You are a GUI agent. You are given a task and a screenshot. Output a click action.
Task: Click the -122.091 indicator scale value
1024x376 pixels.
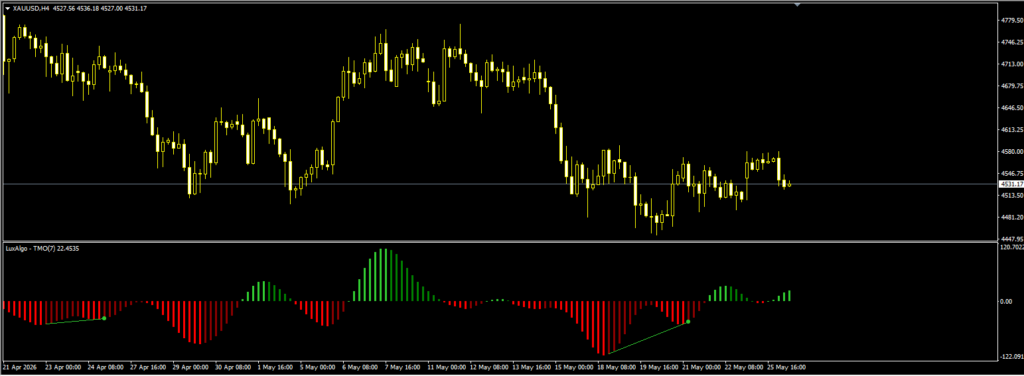tap(1012, 356)
